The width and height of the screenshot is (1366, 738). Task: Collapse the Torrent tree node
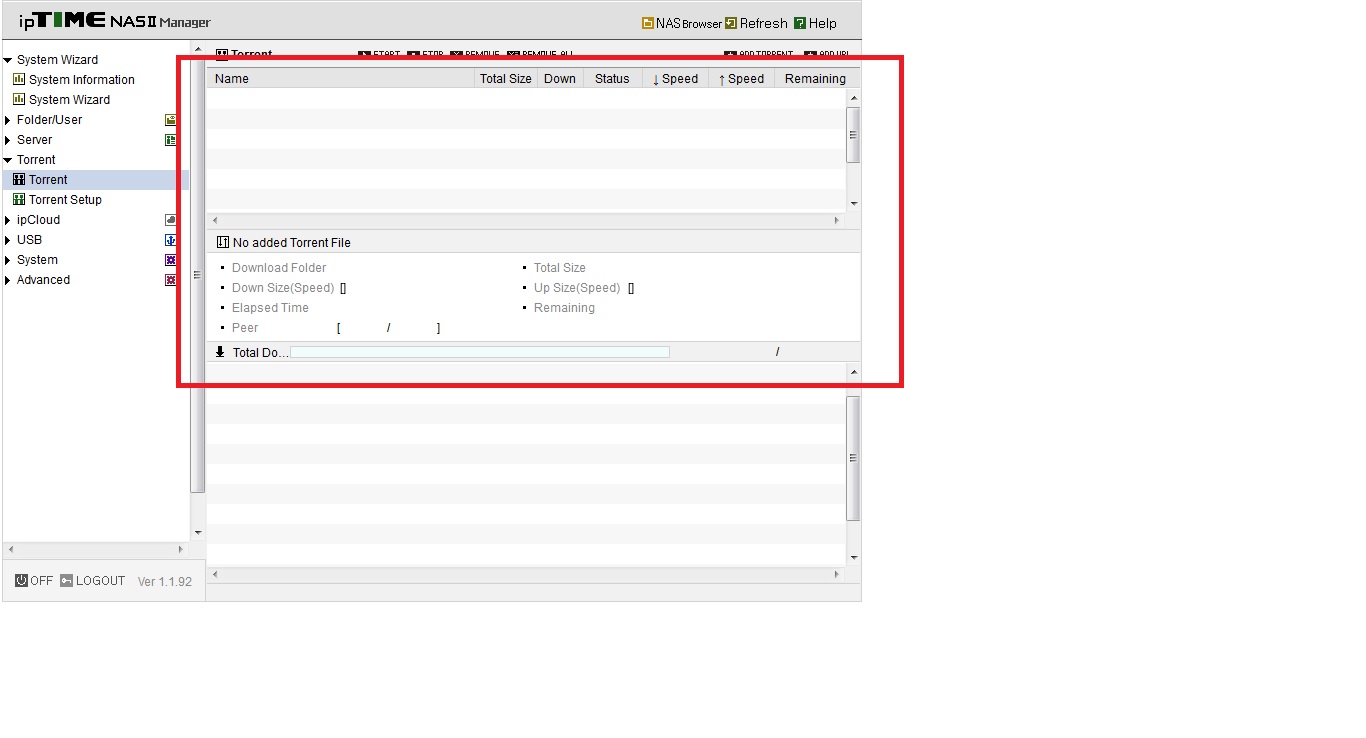tap(8, 160)
